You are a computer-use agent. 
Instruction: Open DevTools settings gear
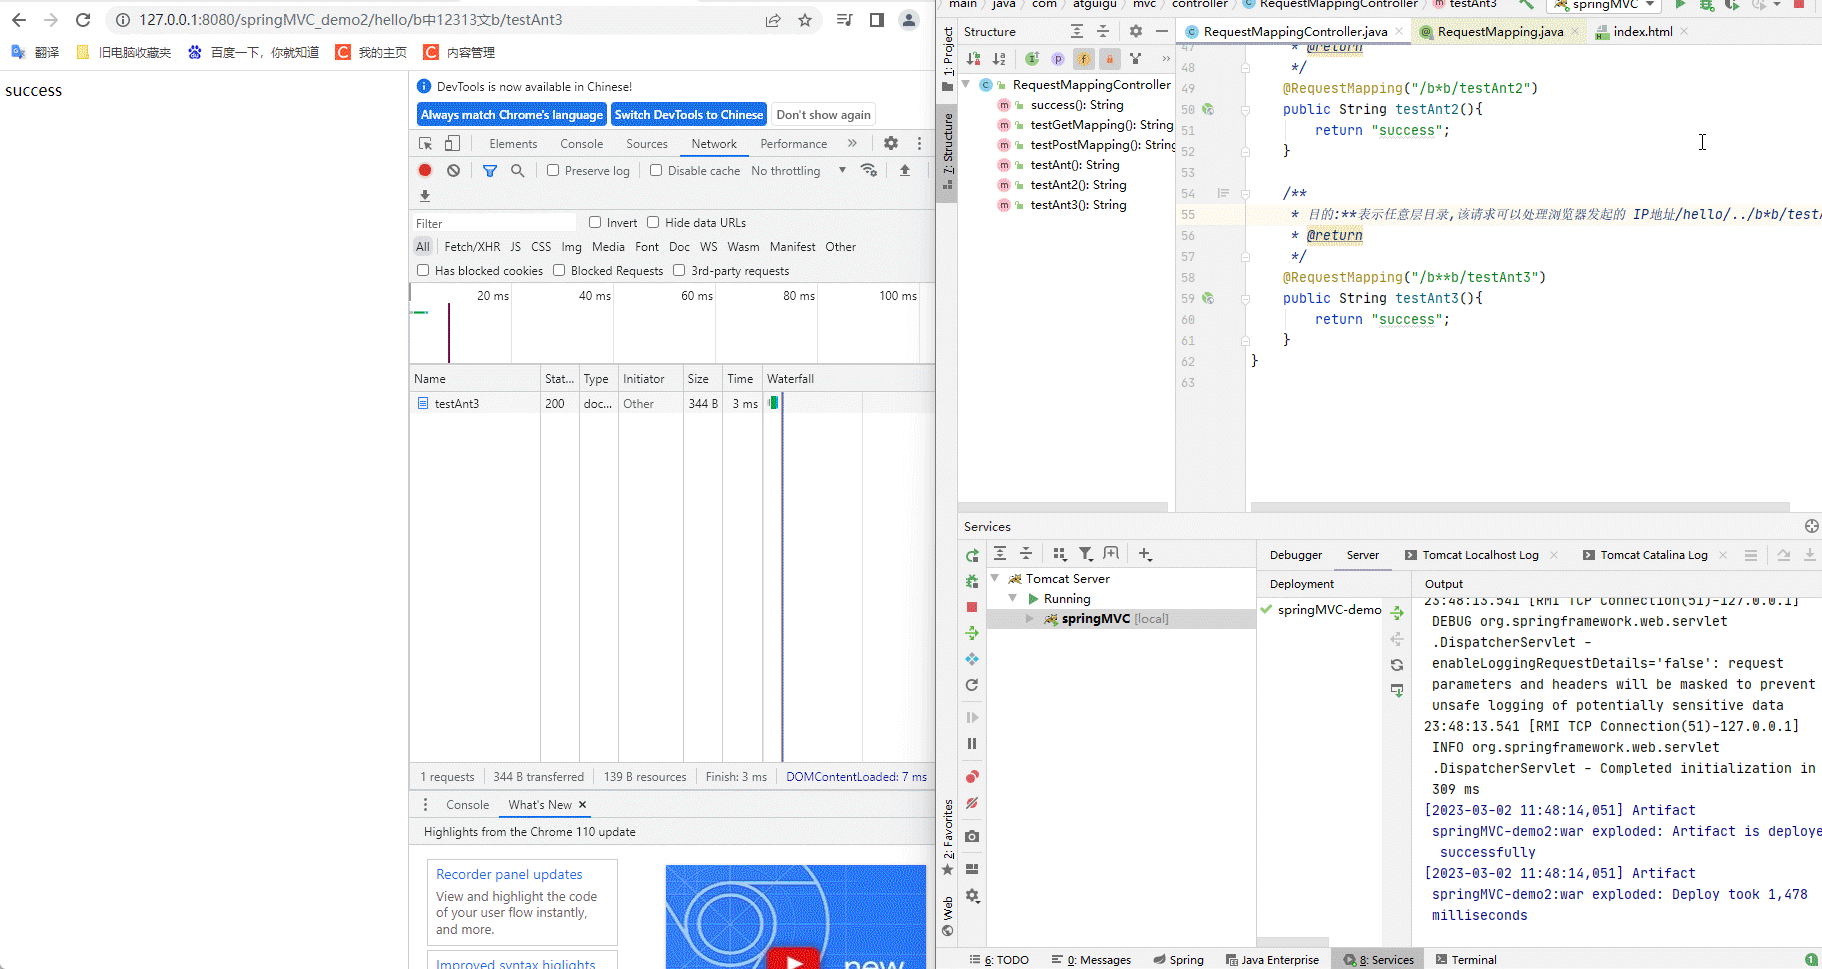tap(891, 144)
